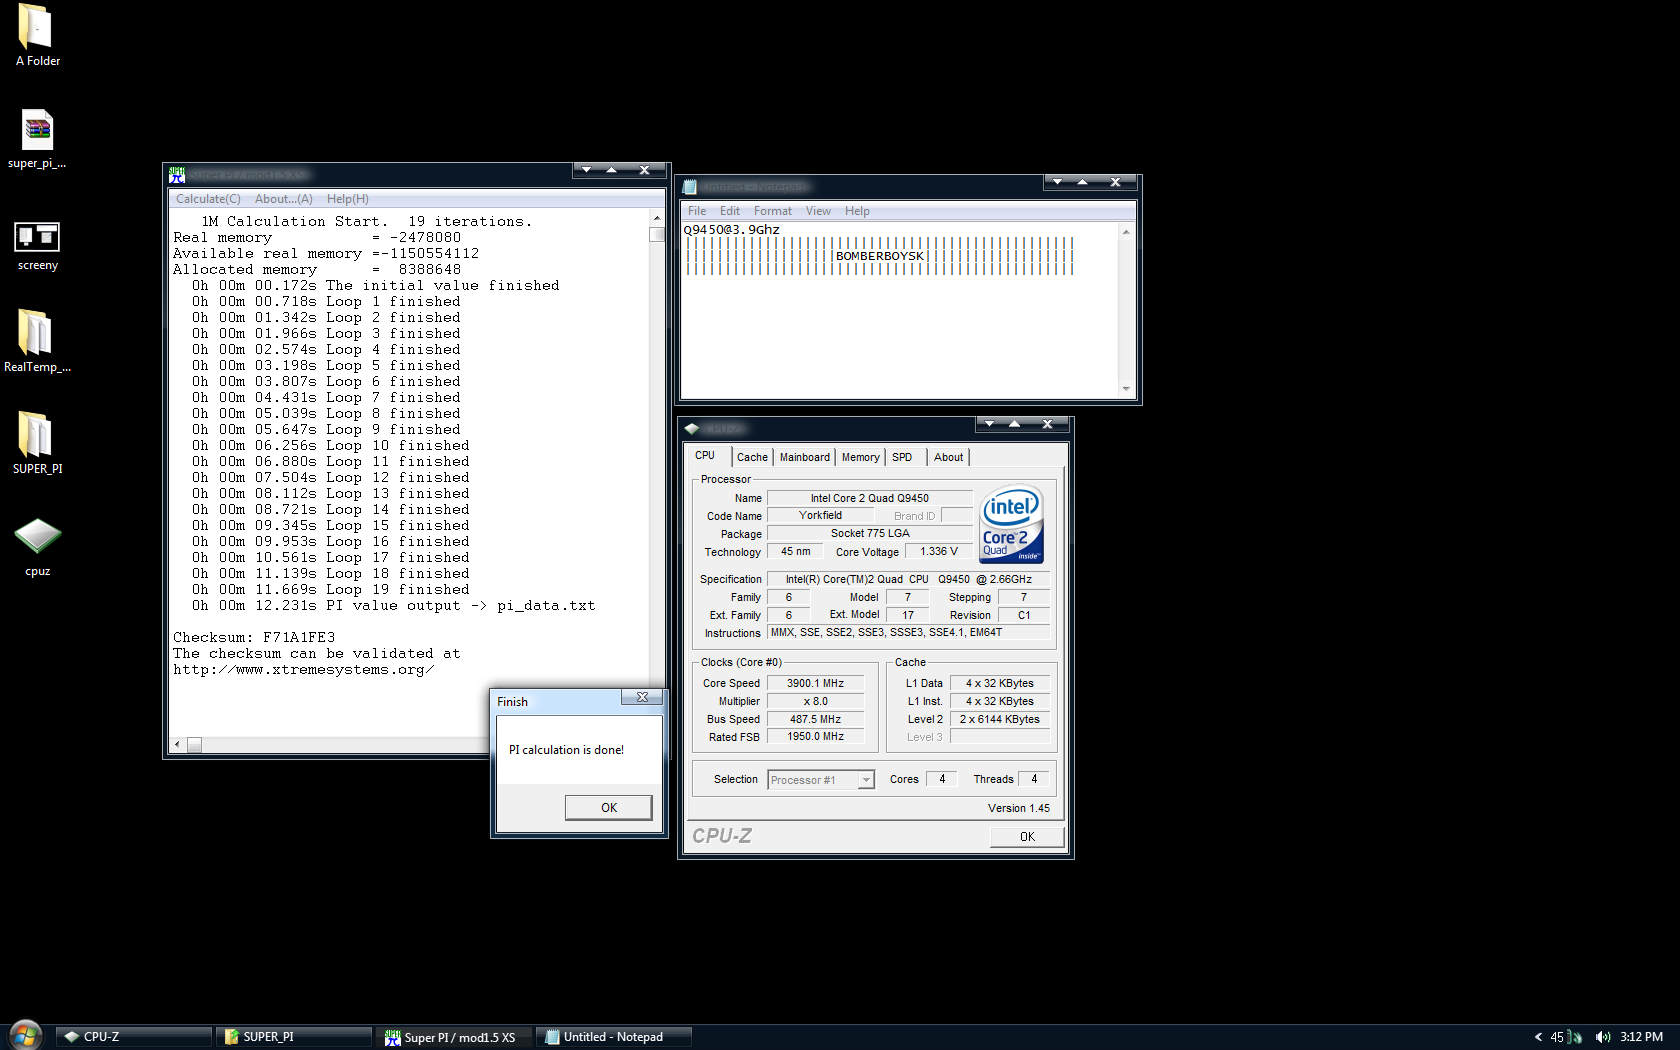Click Super PI vertical scrollbar up arrow
This screenshot has height=1050, width=1680.
657,218
